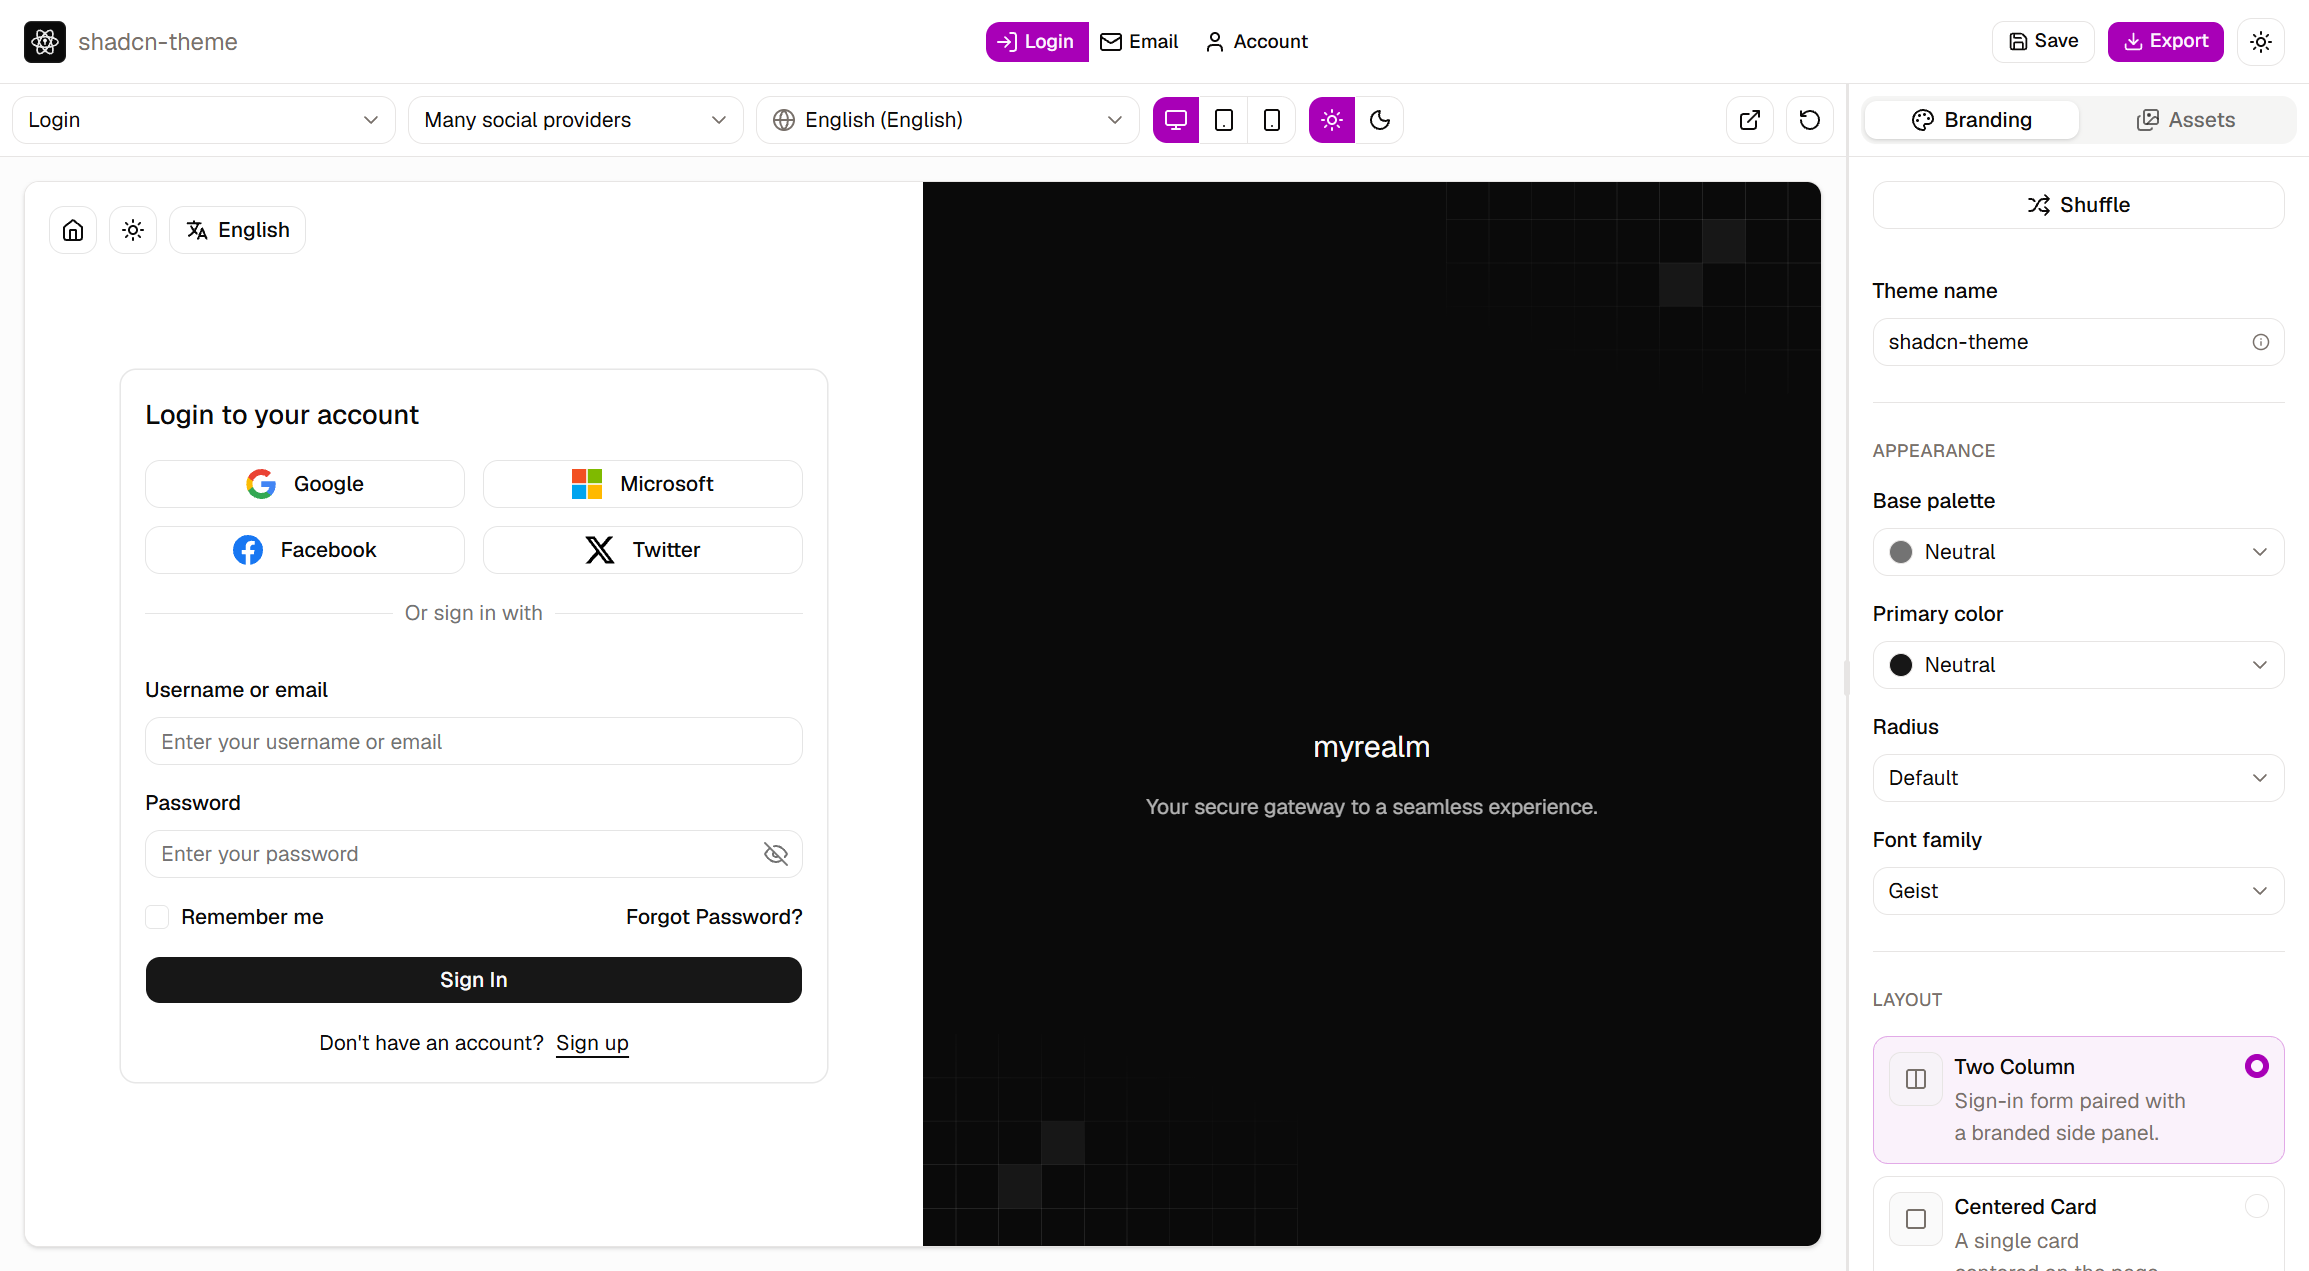Image resolution: width=2309 pixels, height=1271 pixels.
Task: Select desktop preview device icon
Action: 1176,120
